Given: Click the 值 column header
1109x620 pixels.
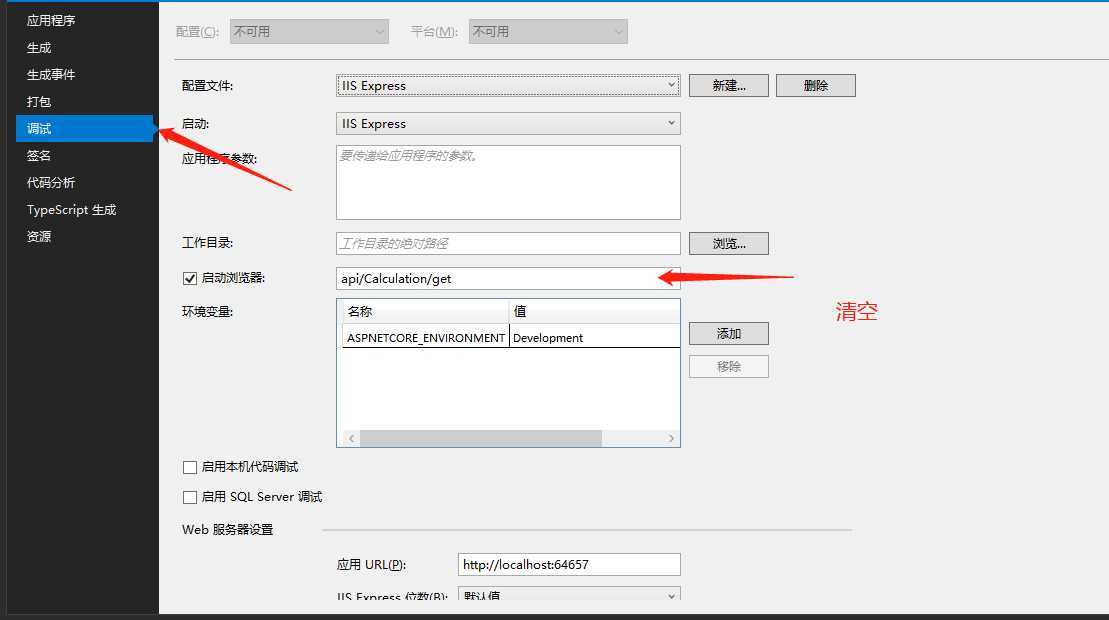Looking at the screenshot, I should (x=594, y=311).
